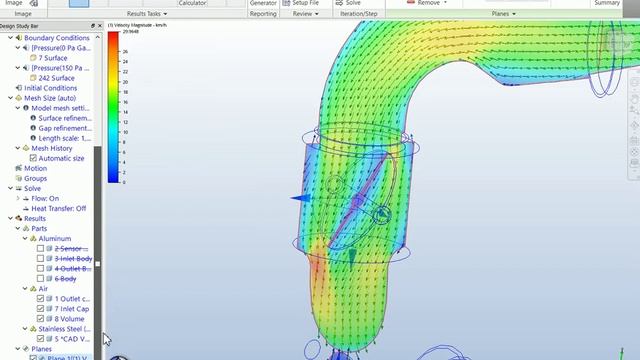Viewport: 640px width, 360px height.
Task: Expand the Flow: On node
Action: [x=18, y=198]
